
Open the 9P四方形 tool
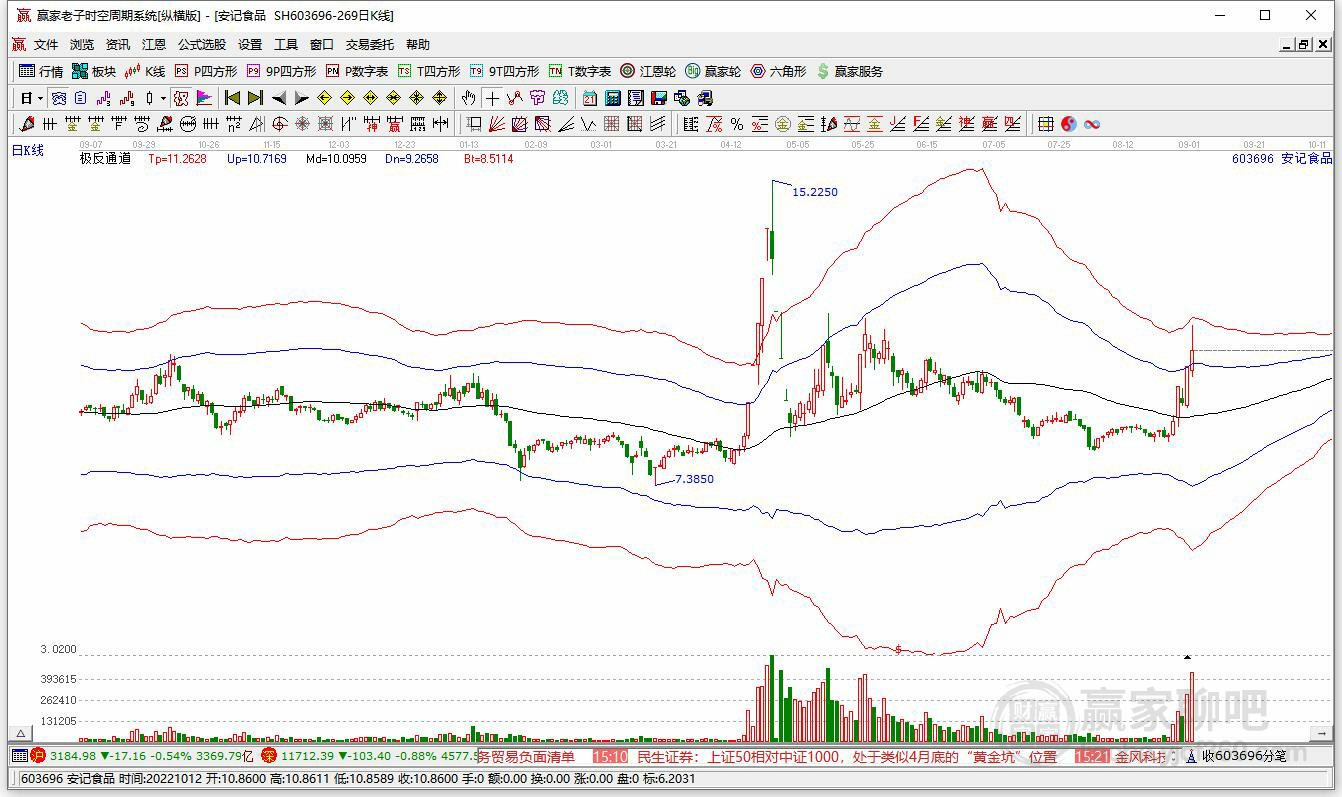click(x=281, y=71)
